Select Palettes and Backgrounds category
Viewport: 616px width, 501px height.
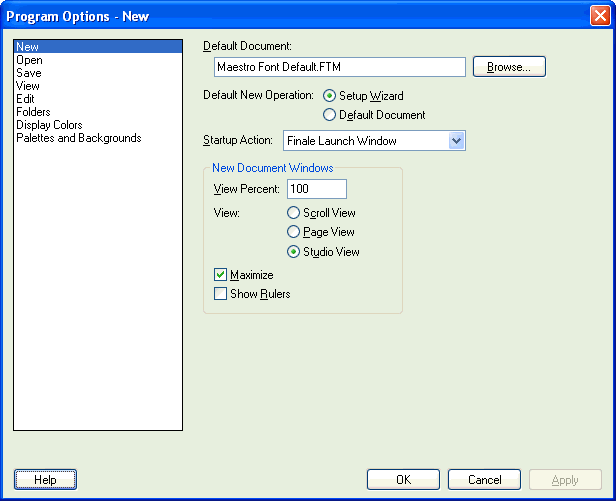(78, 138)
